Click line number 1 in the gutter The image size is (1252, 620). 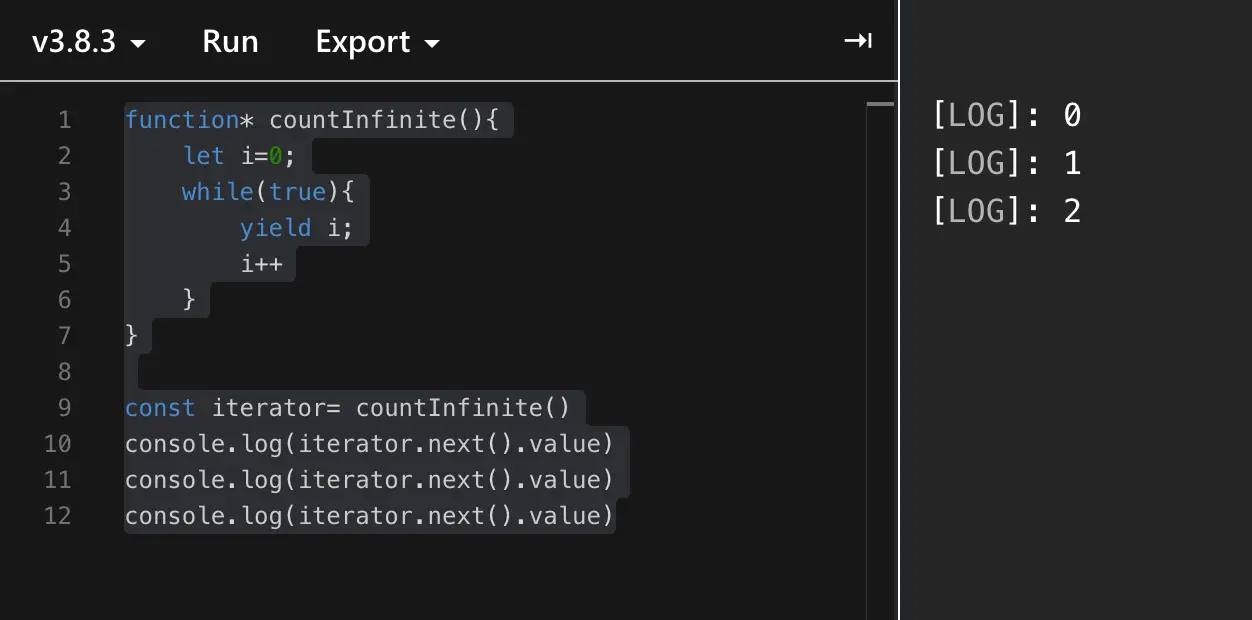[64, 119]
